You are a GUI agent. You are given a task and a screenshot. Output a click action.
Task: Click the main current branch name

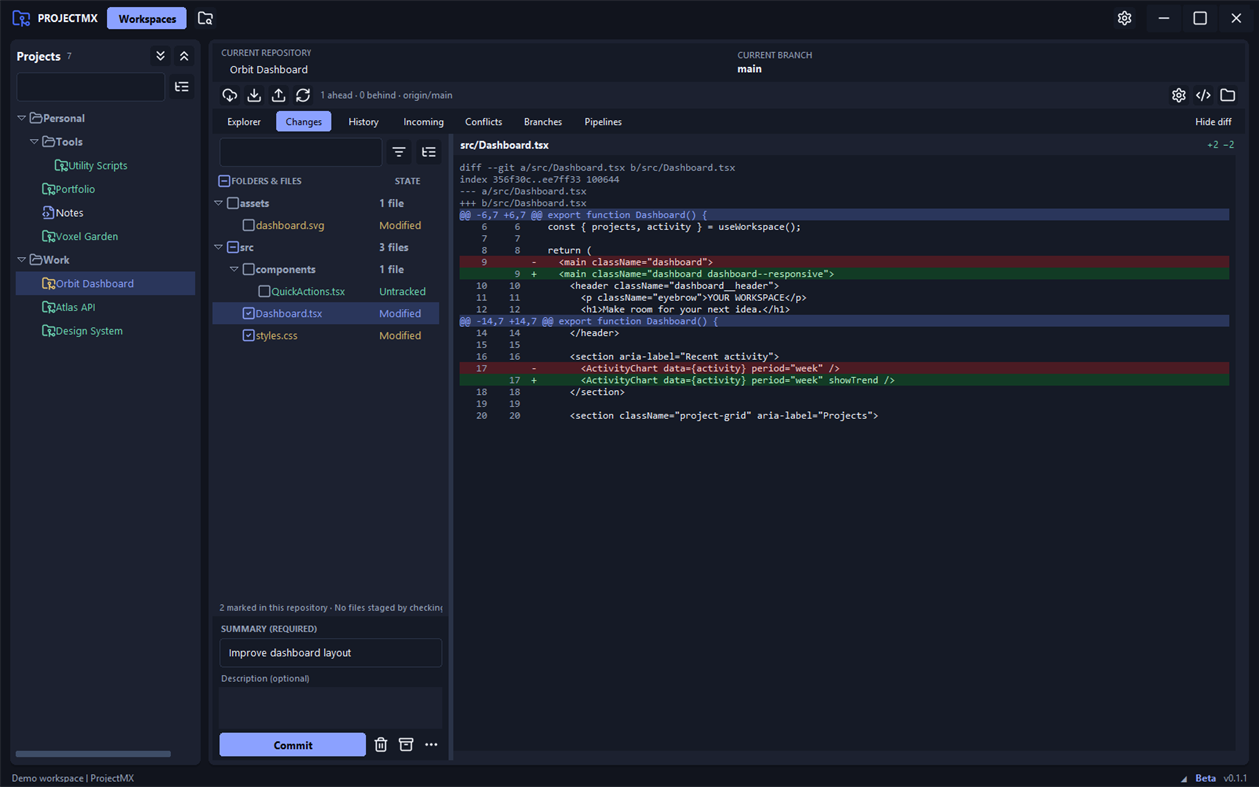coord(749,69)
